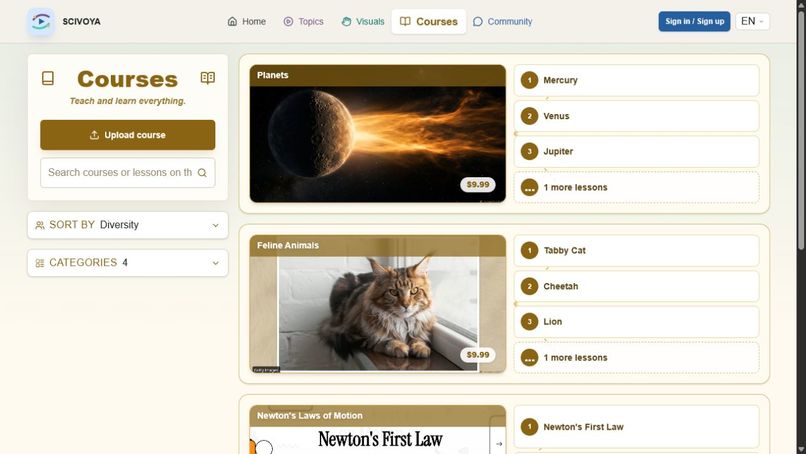806x454 pixels.
Task: Click the upload arrow icon in Upload course
Action: coord(94,135)
